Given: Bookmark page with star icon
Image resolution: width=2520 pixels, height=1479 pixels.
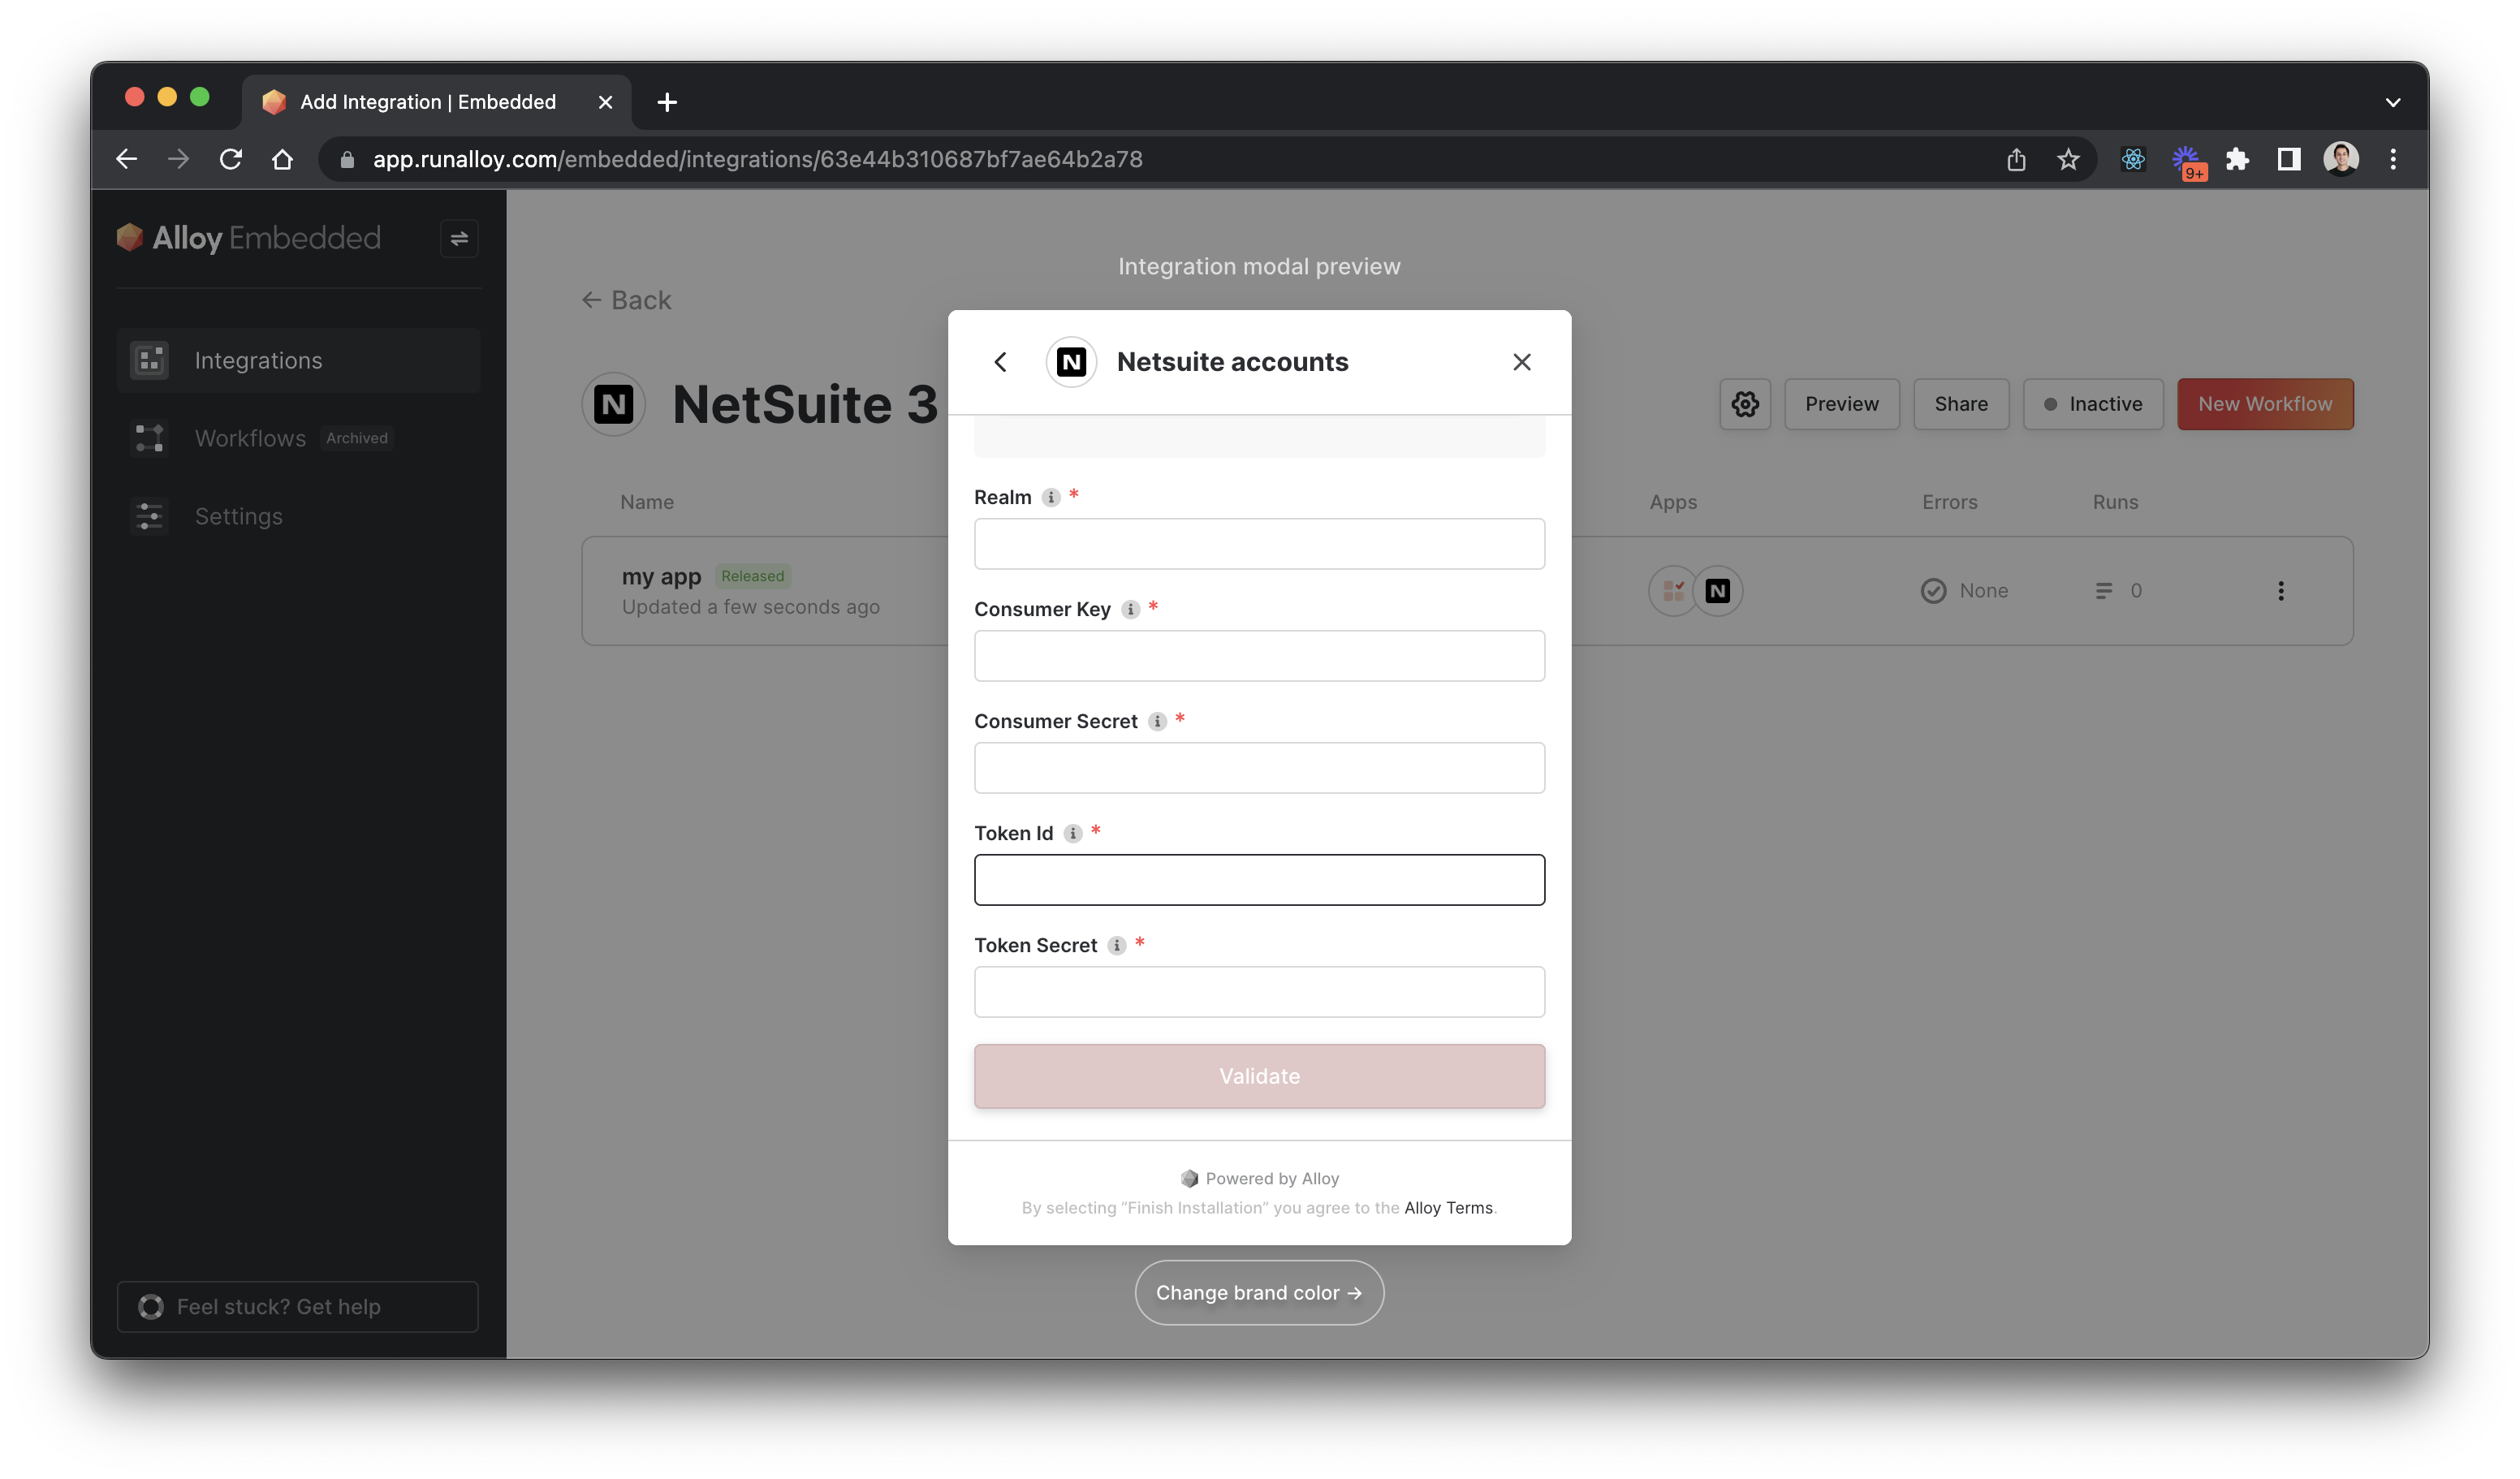Looking at the screenshot, I should (2068, 159).
